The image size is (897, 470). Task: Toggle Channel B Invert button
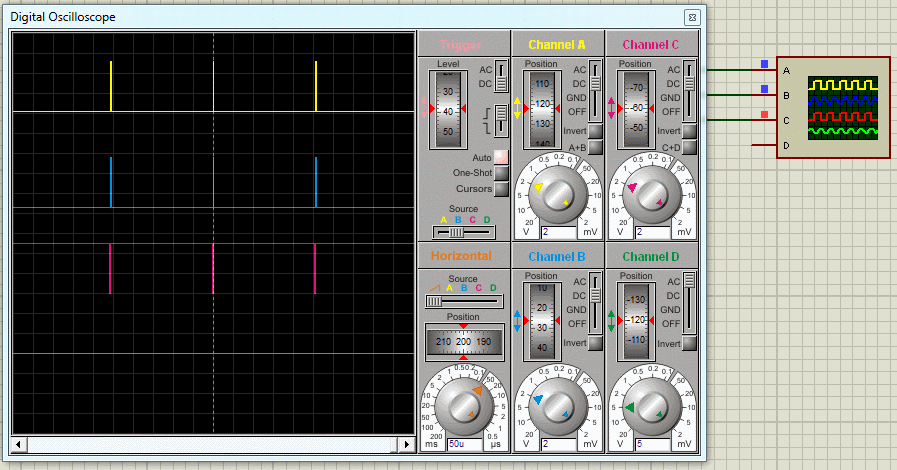click(x=596, y=343)
